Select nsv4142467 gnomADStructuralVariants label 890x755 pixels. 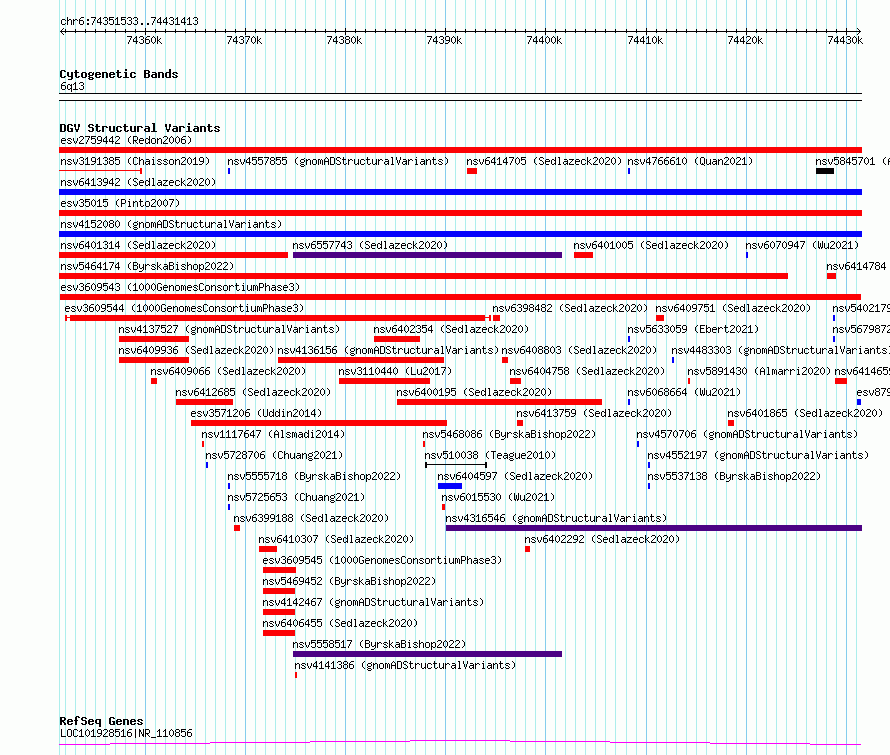click(373, 602)
